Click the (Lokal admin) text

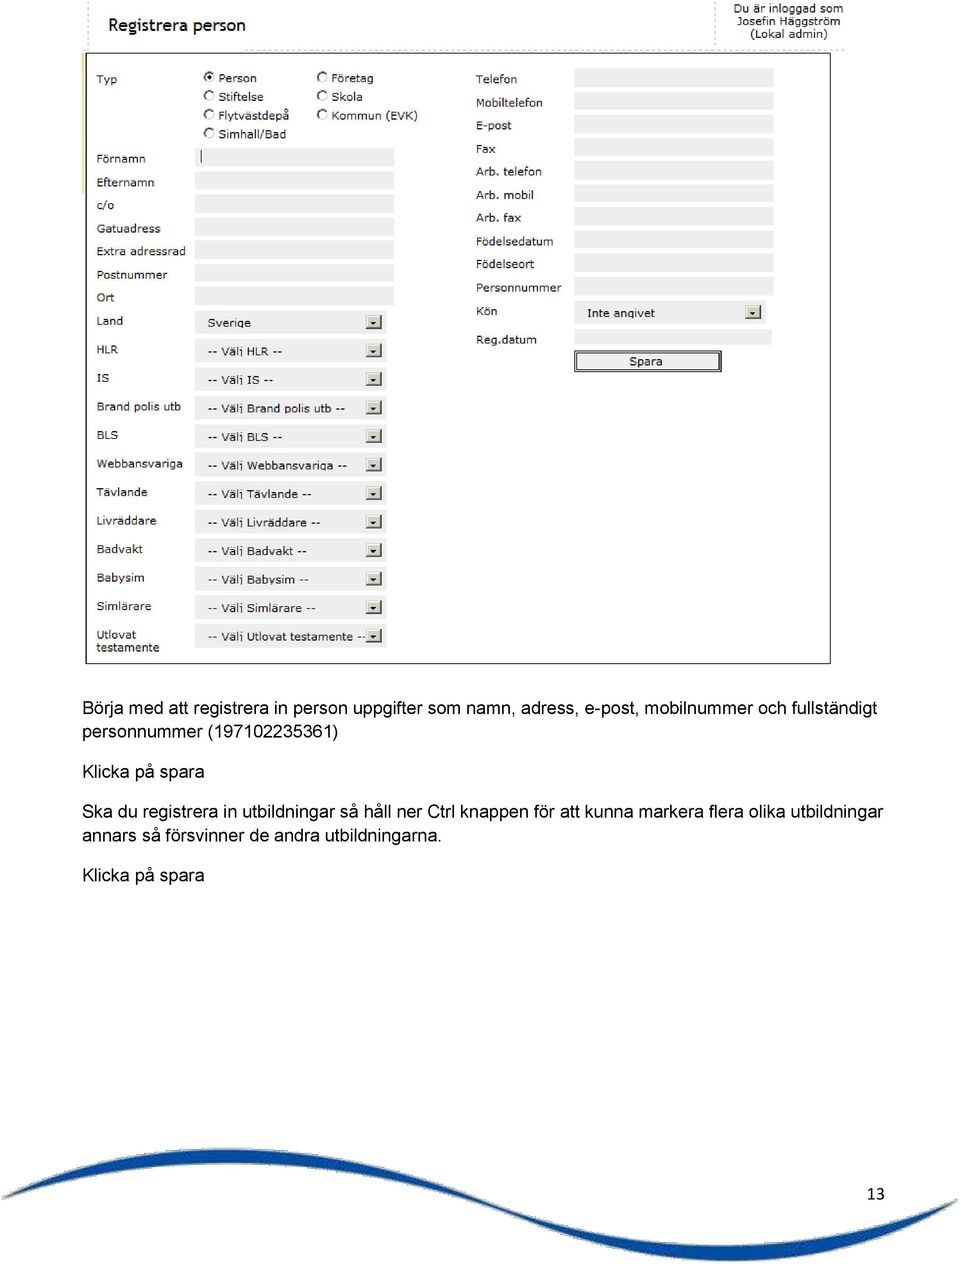pos(789,34)
